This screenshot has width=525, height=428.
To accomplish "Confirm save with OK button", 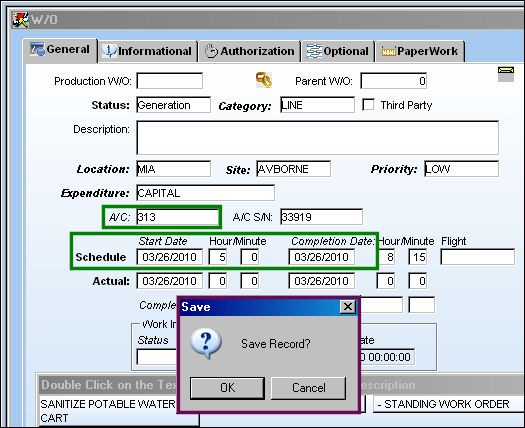I will click(227, 388).
